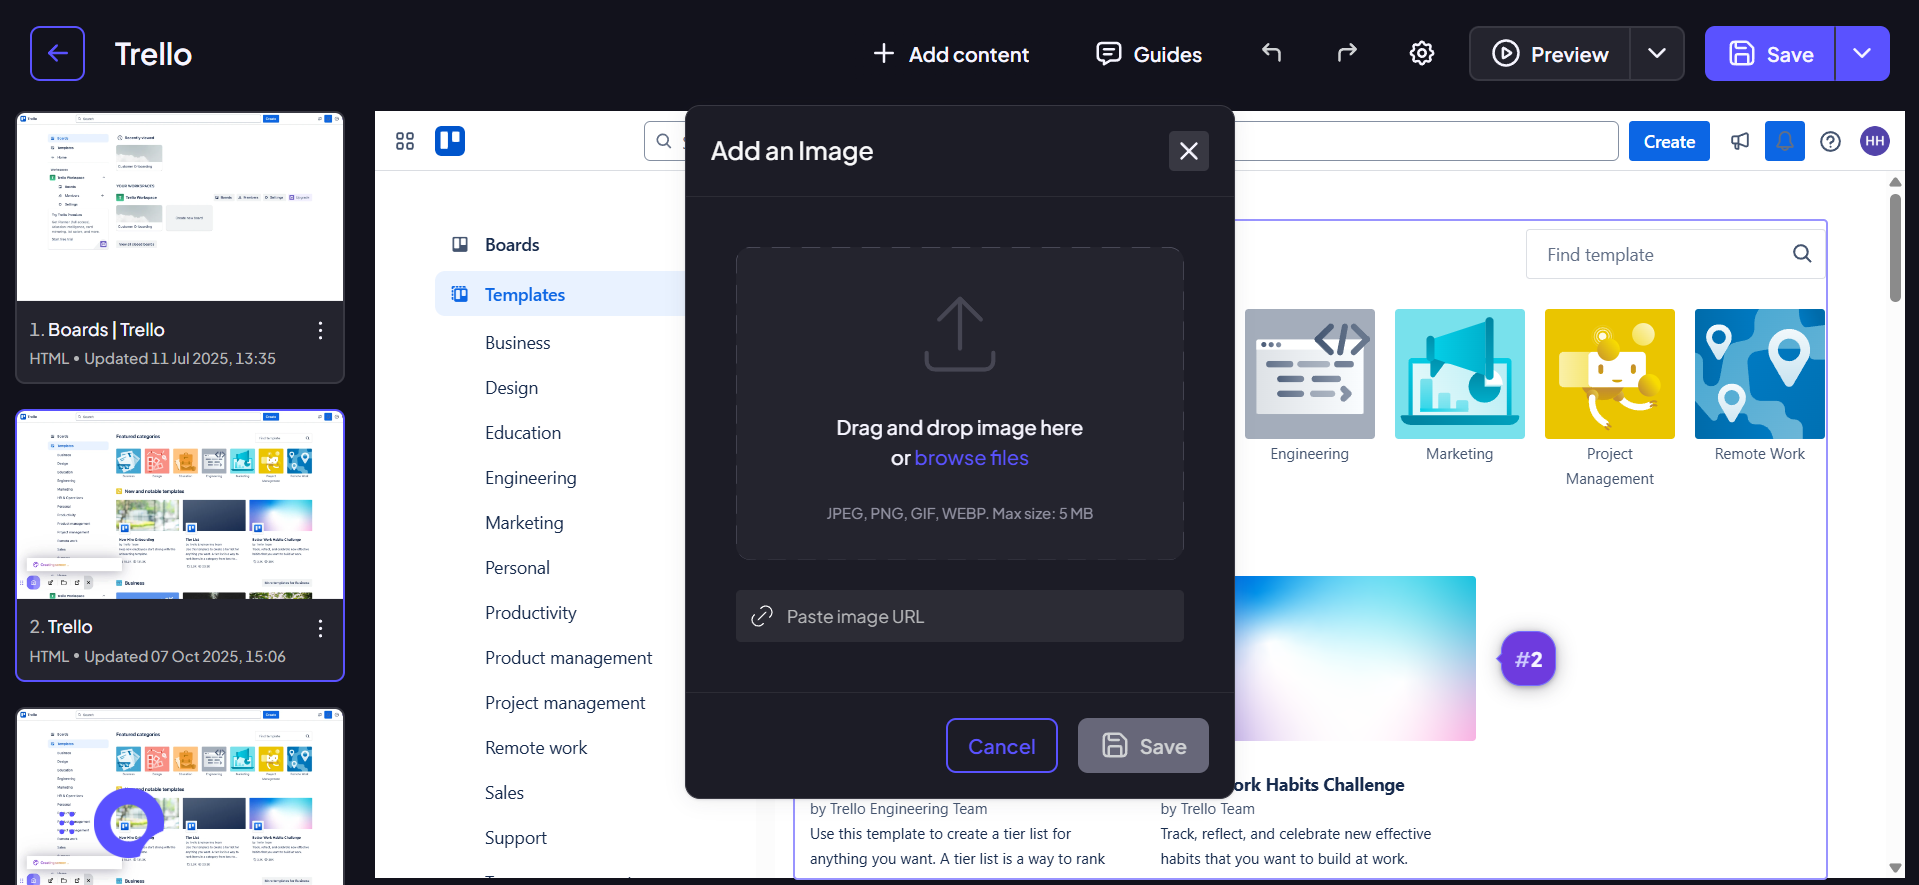Image resolution: width=1919 pixels, height=885 pixels.
Task: Select the step 2 Trello thumbnail
Action: (x=180, y=505)
